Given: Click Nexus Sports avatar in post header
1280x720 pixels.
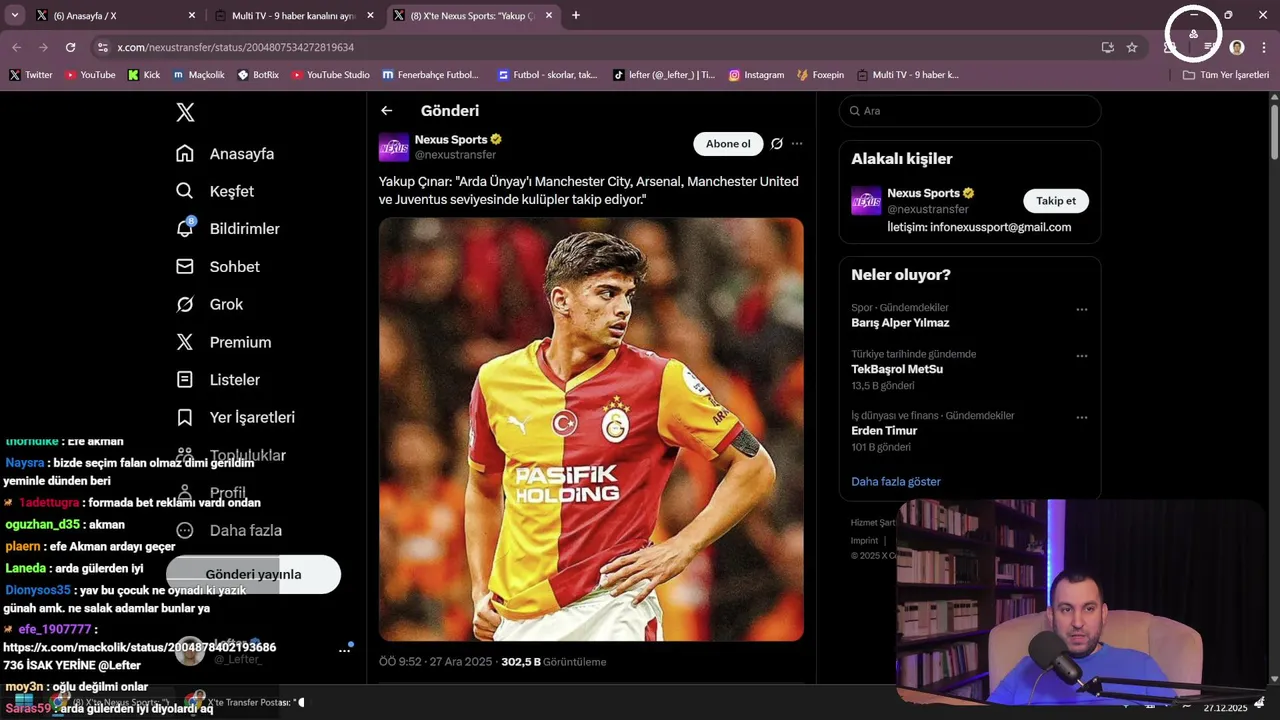Looking at the screenshot, I should click(x=394, y=146).
